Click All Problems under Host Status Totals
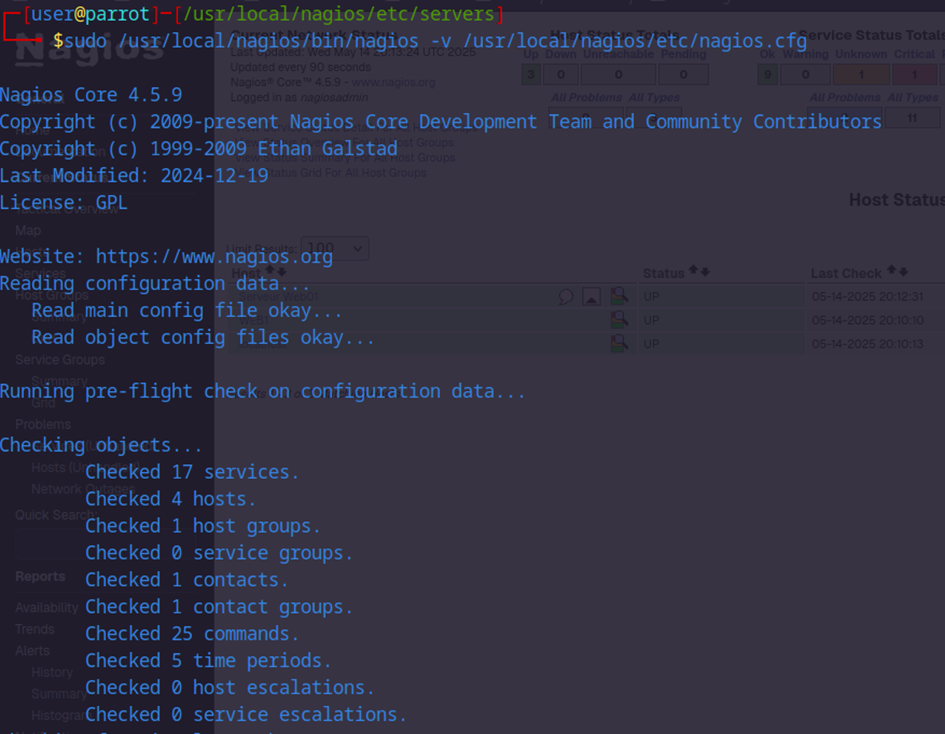Viewport: 945px width, 734px height. coord(587,98)
